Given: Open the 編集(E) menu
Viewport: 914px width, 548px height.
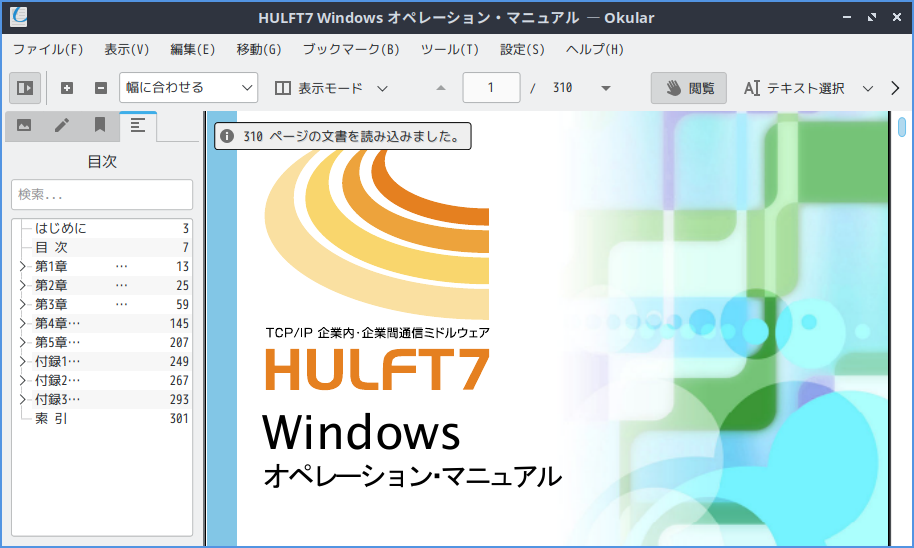Looking at the screenshot, I should tap(192, 50).
